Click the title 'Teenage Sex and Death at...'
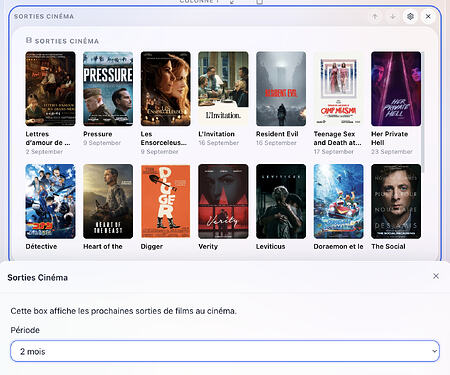Viewport: 450px width, 375px height. click(x=337, y=138)
